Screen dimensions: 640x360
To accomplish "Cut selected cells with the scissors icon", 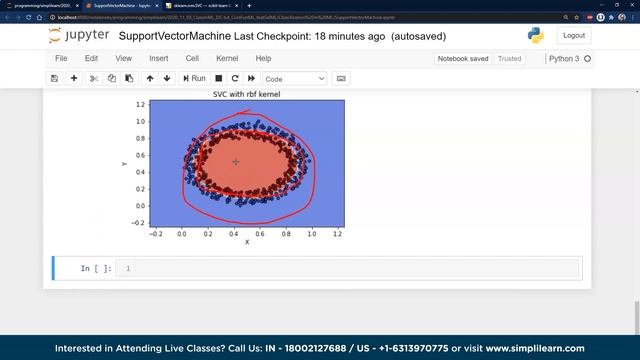I will coord(94,78).
